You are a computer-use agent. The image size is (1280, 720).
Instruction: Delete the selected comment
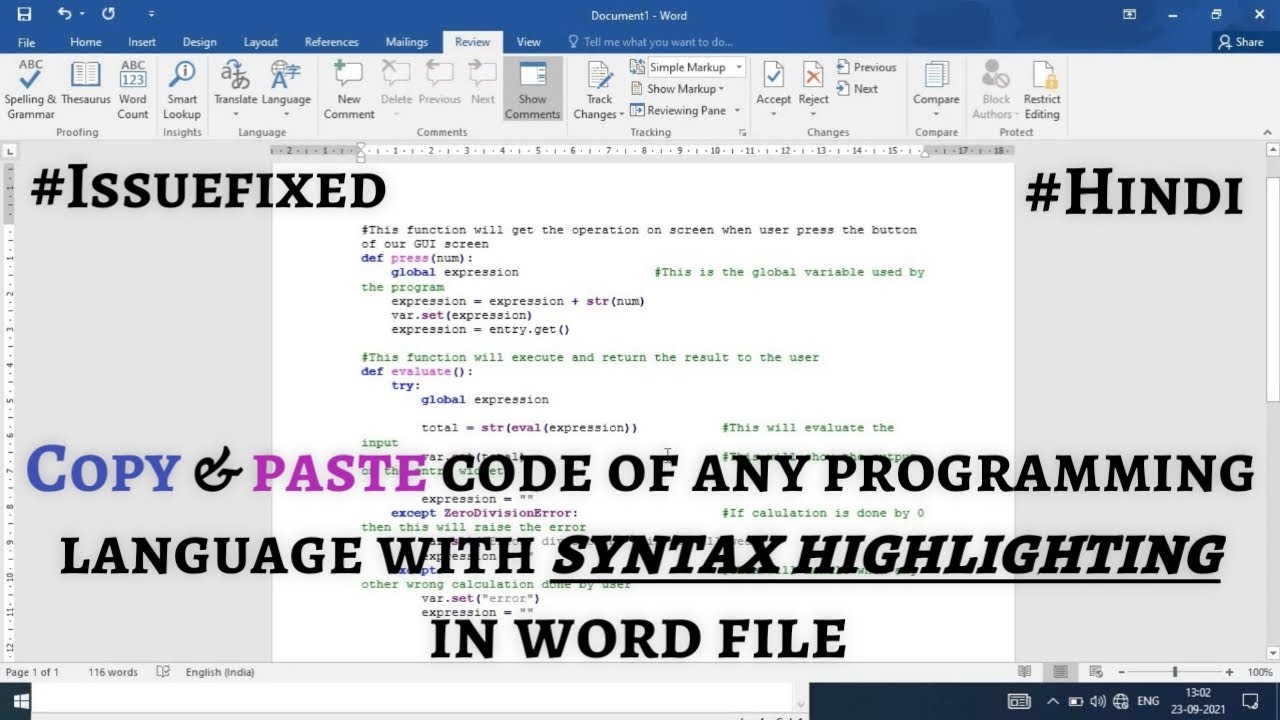[396, 90]
